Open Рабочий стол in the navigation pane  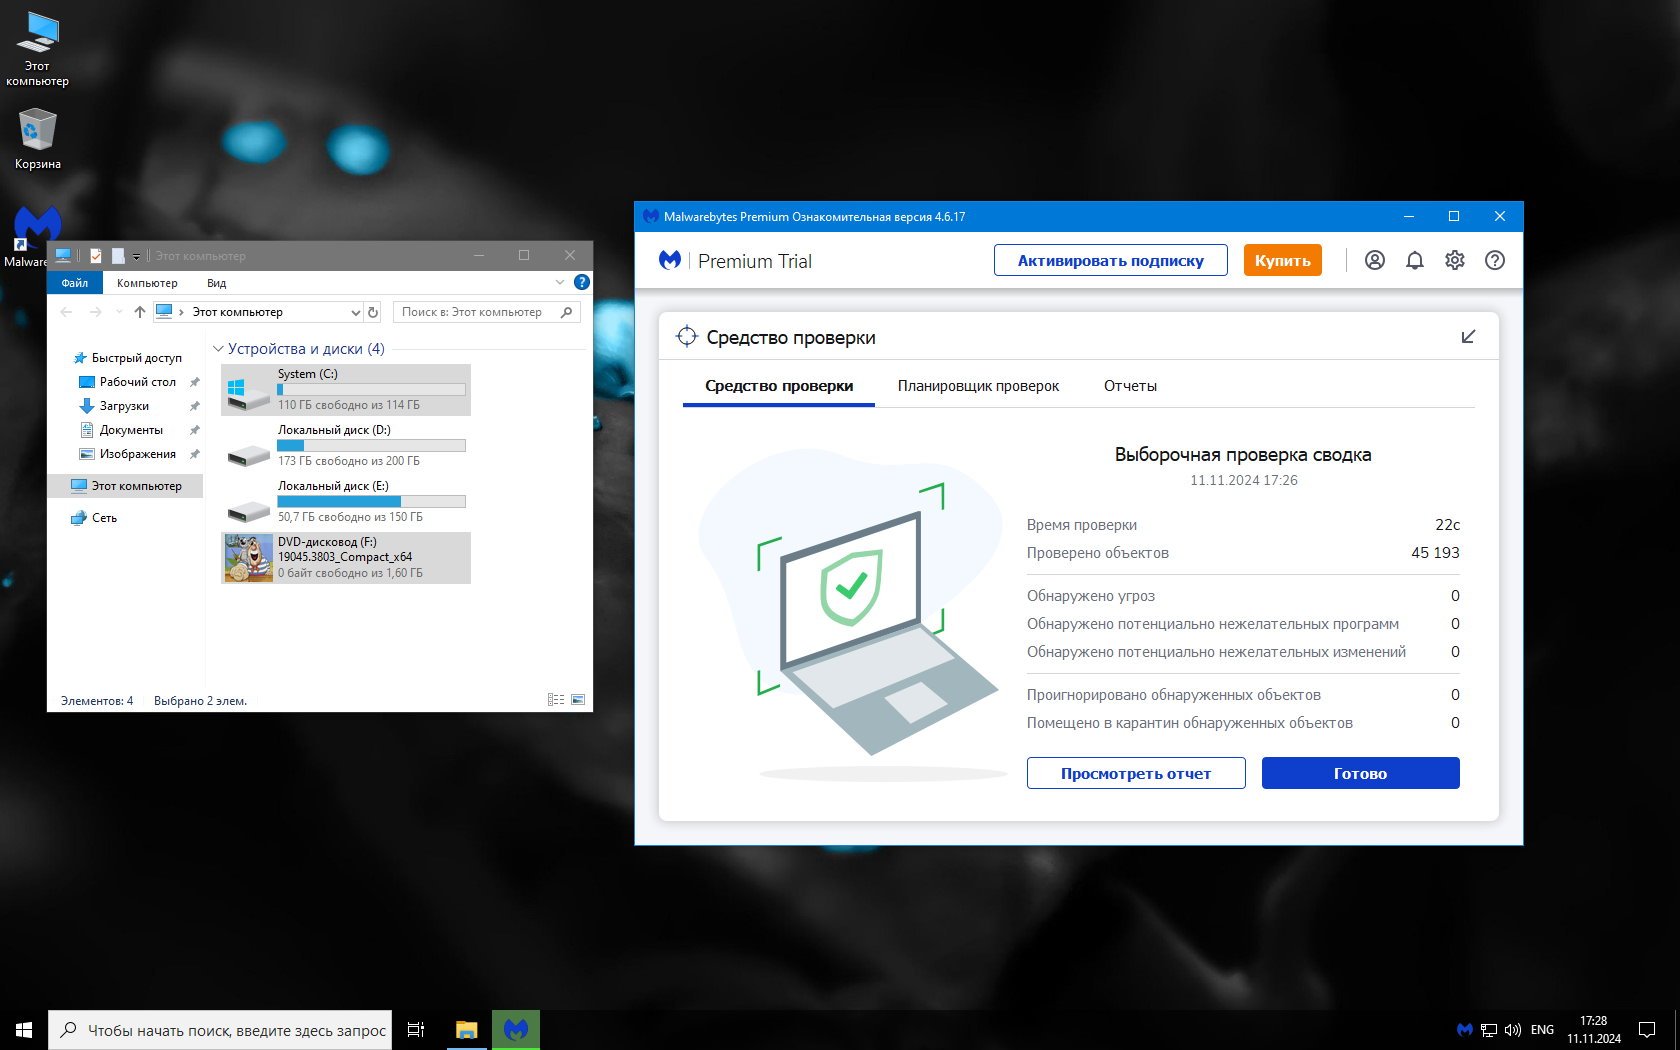pyautogui.click(x=137, y=382)
